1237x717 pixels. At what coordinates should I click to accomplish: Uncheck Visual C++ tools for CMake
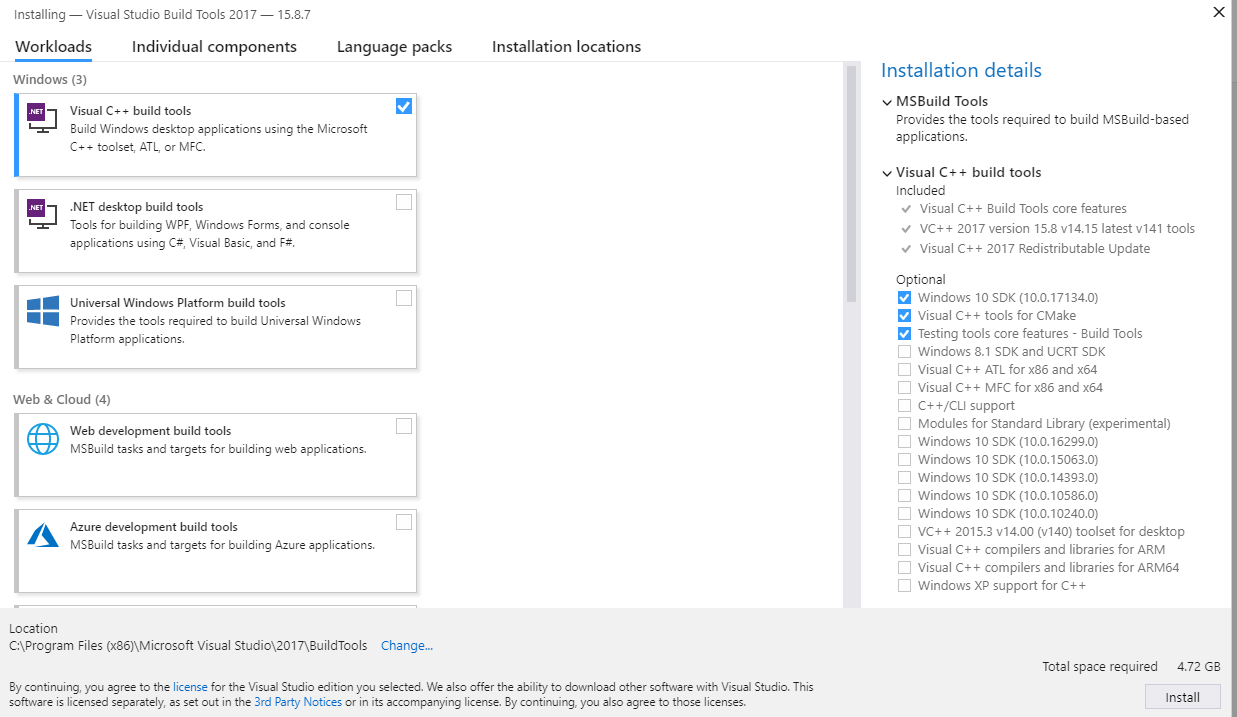[905, 316]
